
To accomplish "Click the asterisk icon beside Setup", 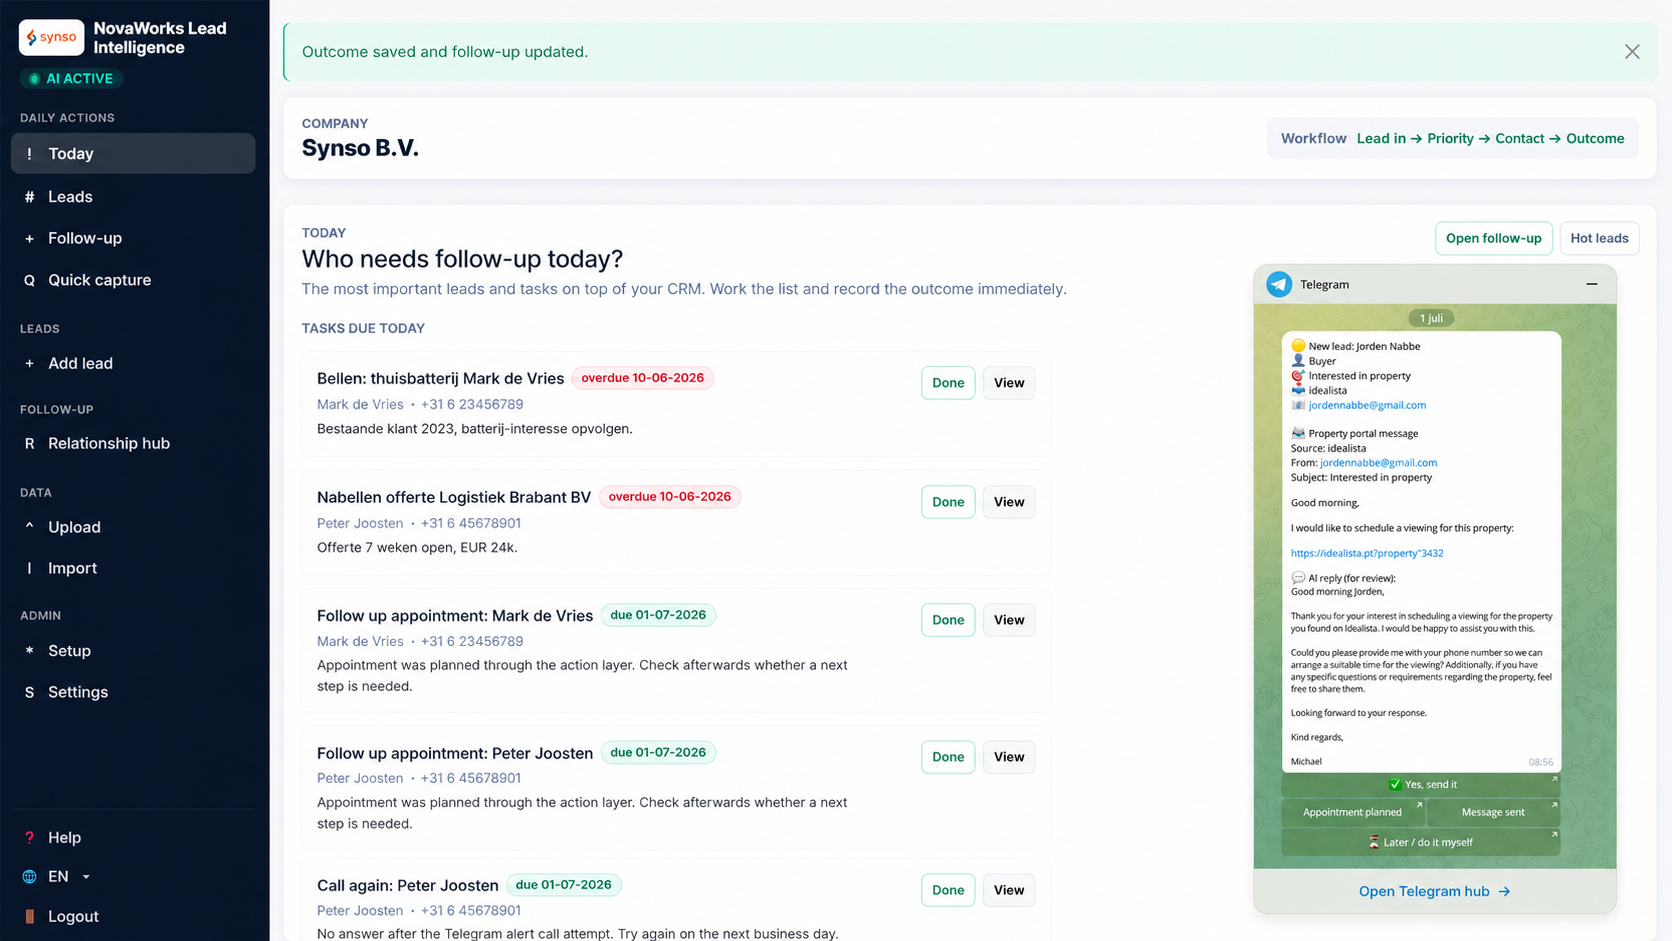I will coord(29,650).
